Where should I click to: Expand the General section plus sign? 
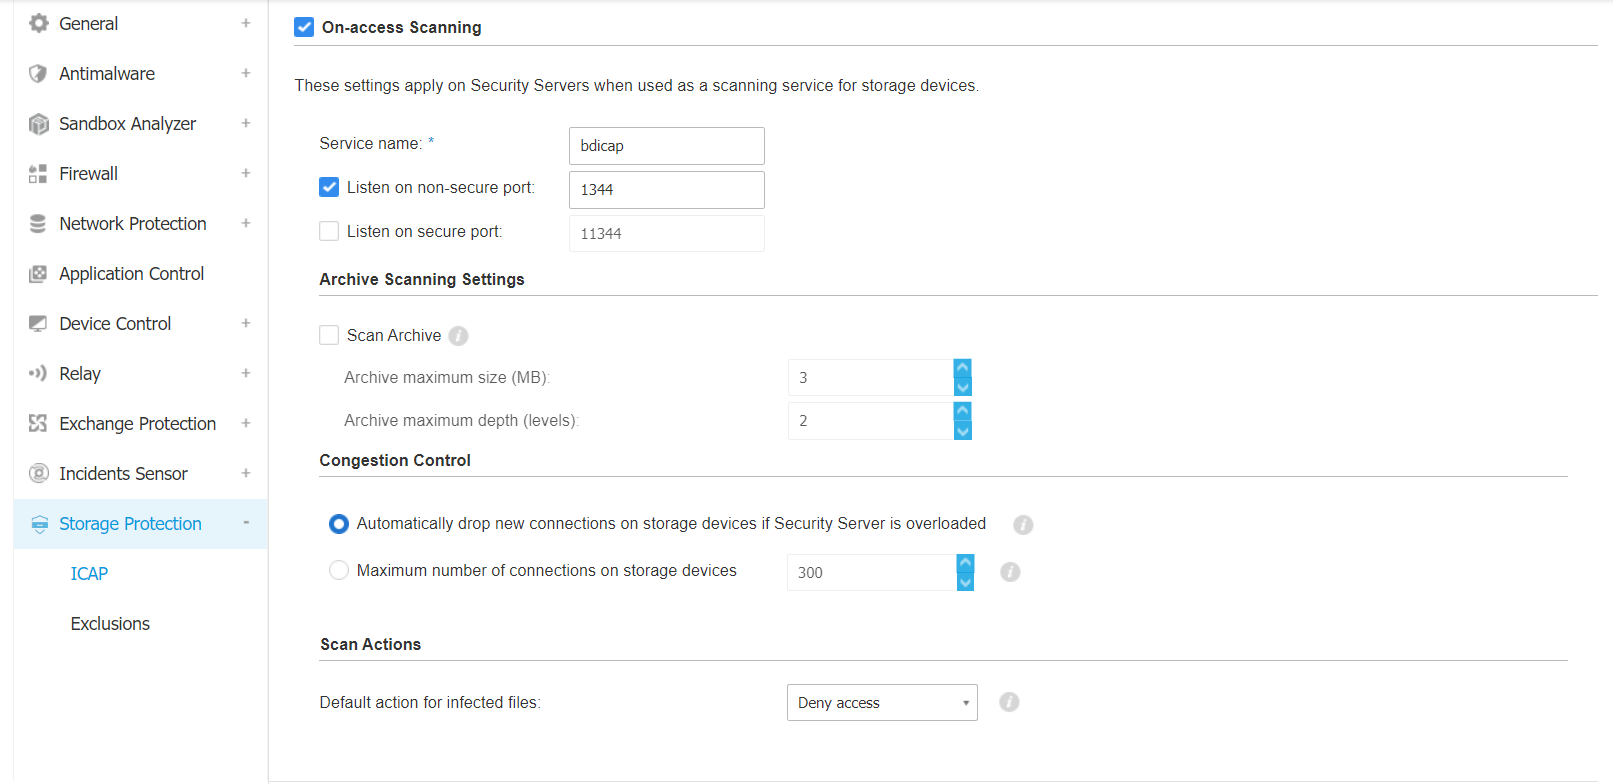coord(245,23)
